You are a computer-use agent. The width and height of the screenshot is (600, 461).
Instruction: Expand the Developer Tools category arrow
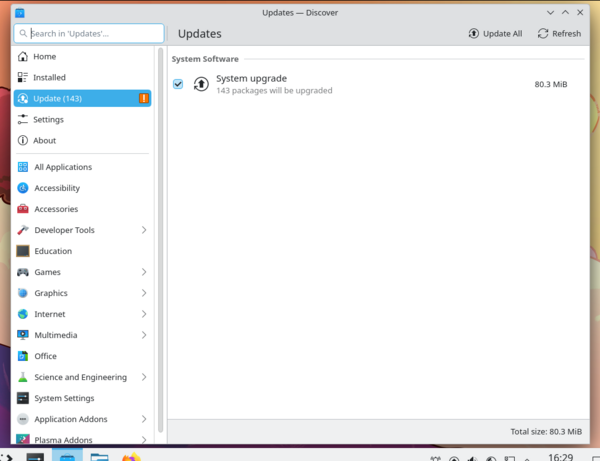[144, 230]
